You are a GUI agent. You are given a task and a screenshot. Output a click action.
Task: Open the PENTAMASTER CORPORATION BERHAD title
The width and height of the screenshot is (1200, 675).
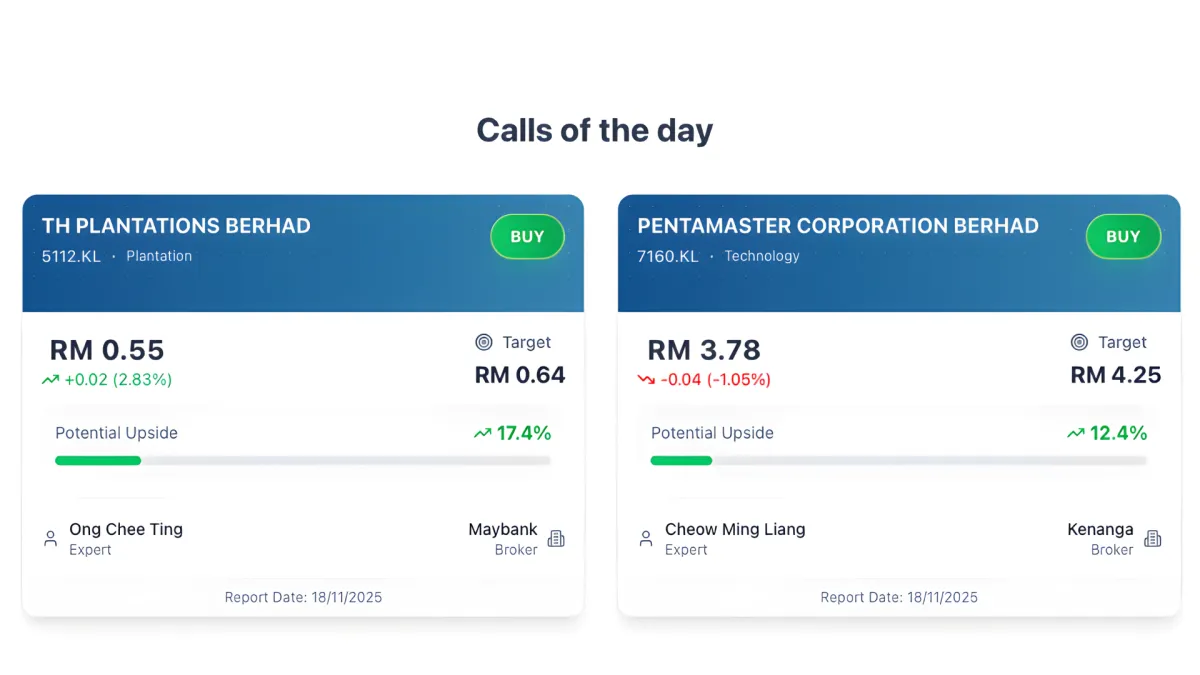click(838, 226)
